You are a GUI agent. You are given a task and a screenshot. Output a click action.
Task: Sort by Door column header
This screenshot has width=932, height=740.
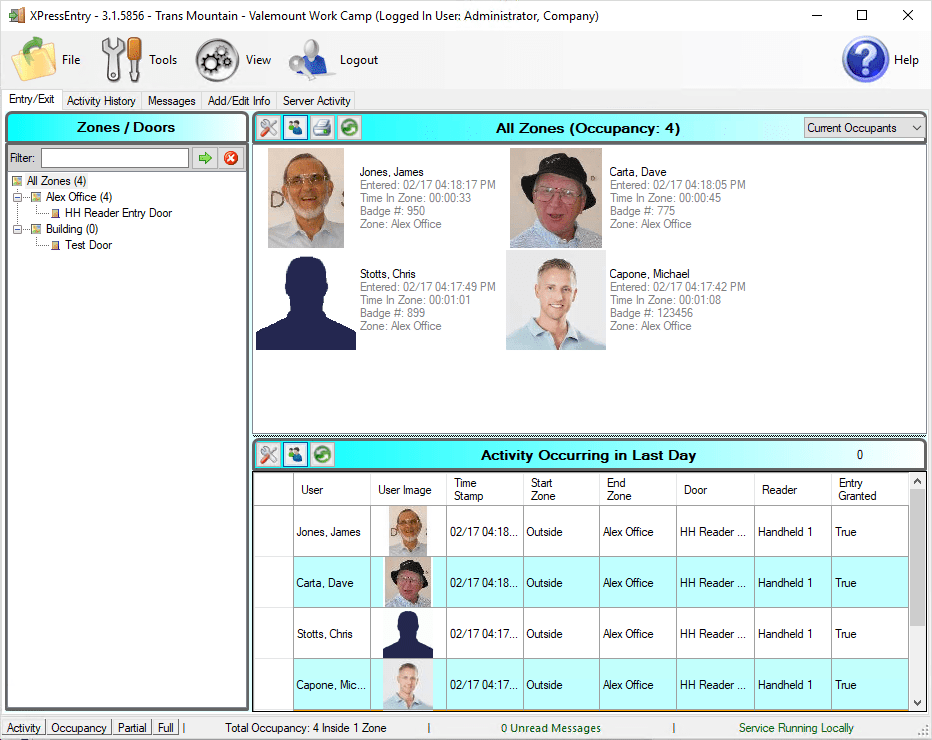pyautogui.click(x=715, y=489)
